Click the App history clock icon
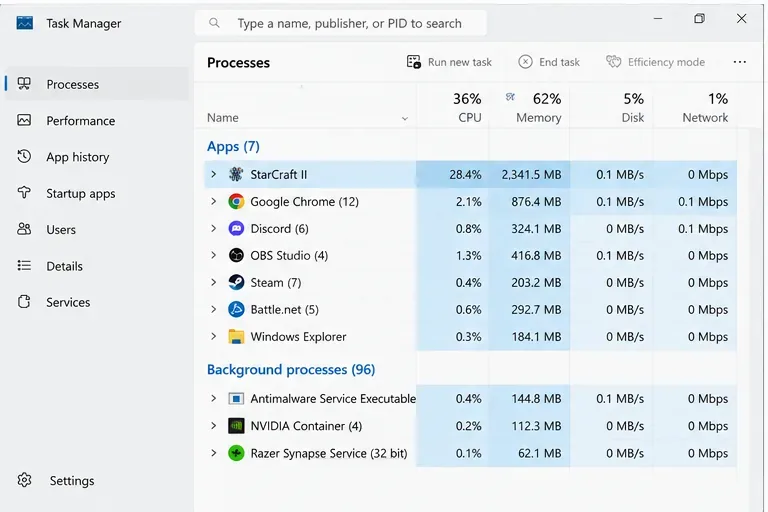This screenshot has height=512, width=768. (x=24, y=156)
